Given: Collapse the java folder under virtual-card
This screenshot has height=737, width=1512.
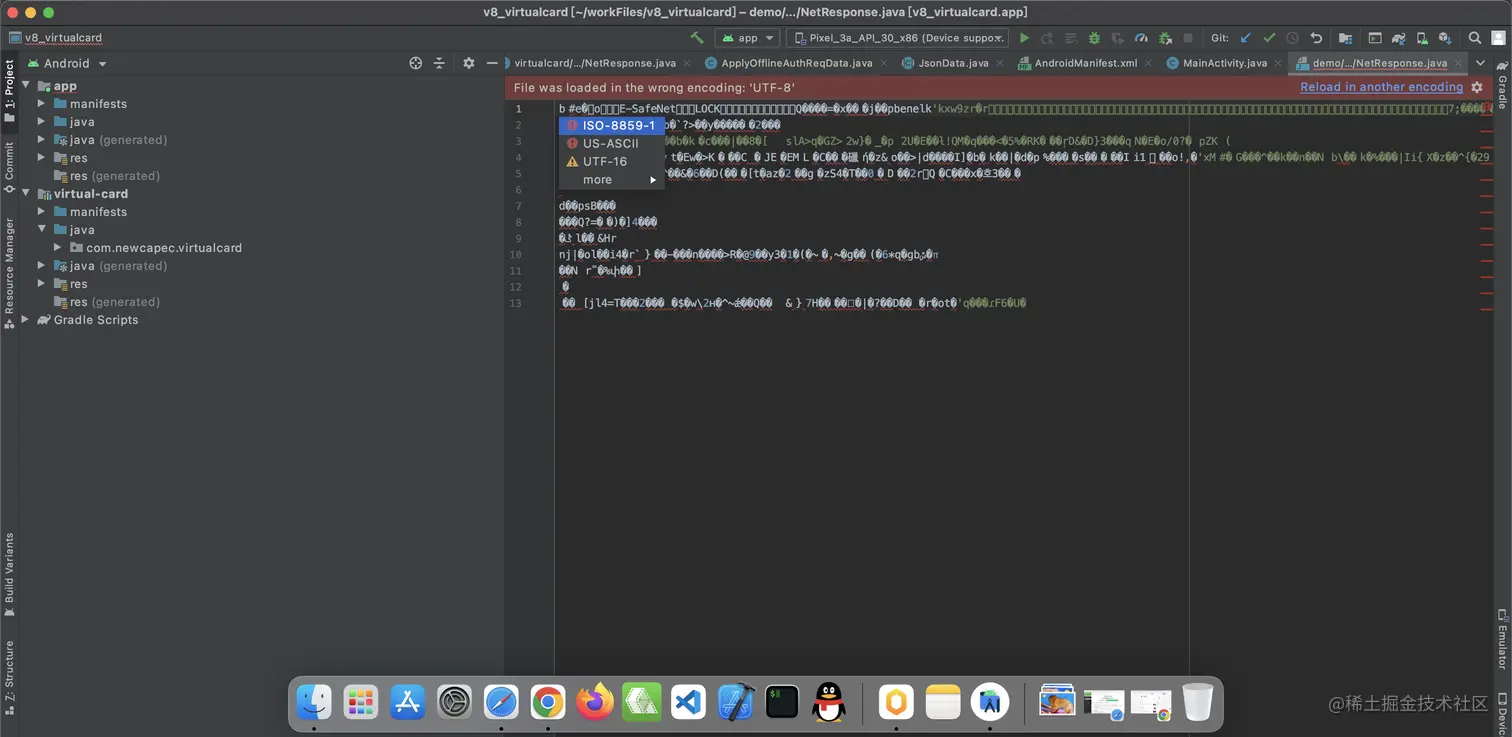Looking at the screenshot, I should [42, 230].
